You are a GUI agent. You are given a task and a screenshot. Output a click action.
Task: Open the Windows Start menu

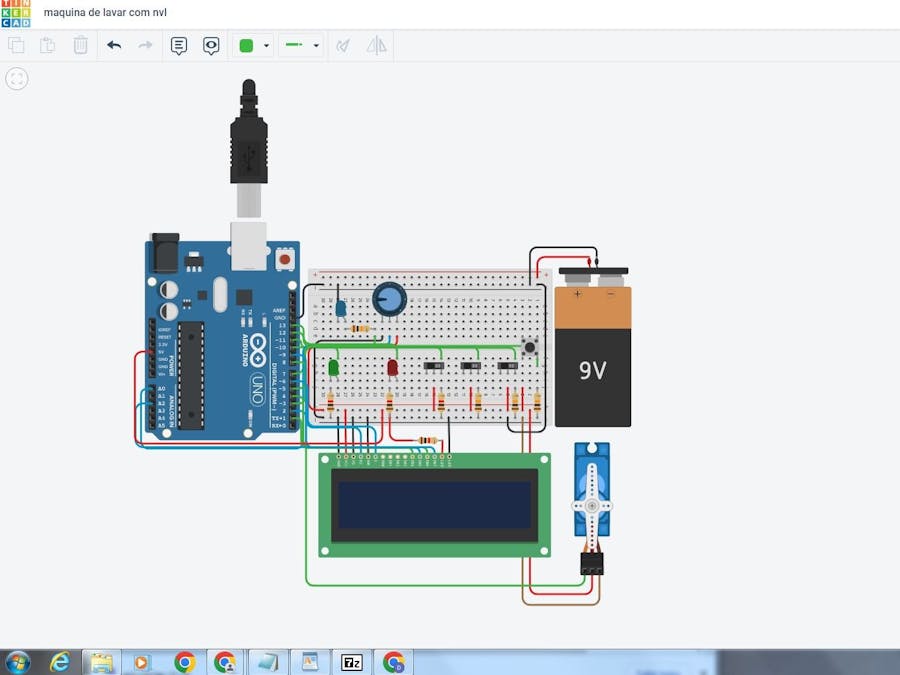point(17,662)
